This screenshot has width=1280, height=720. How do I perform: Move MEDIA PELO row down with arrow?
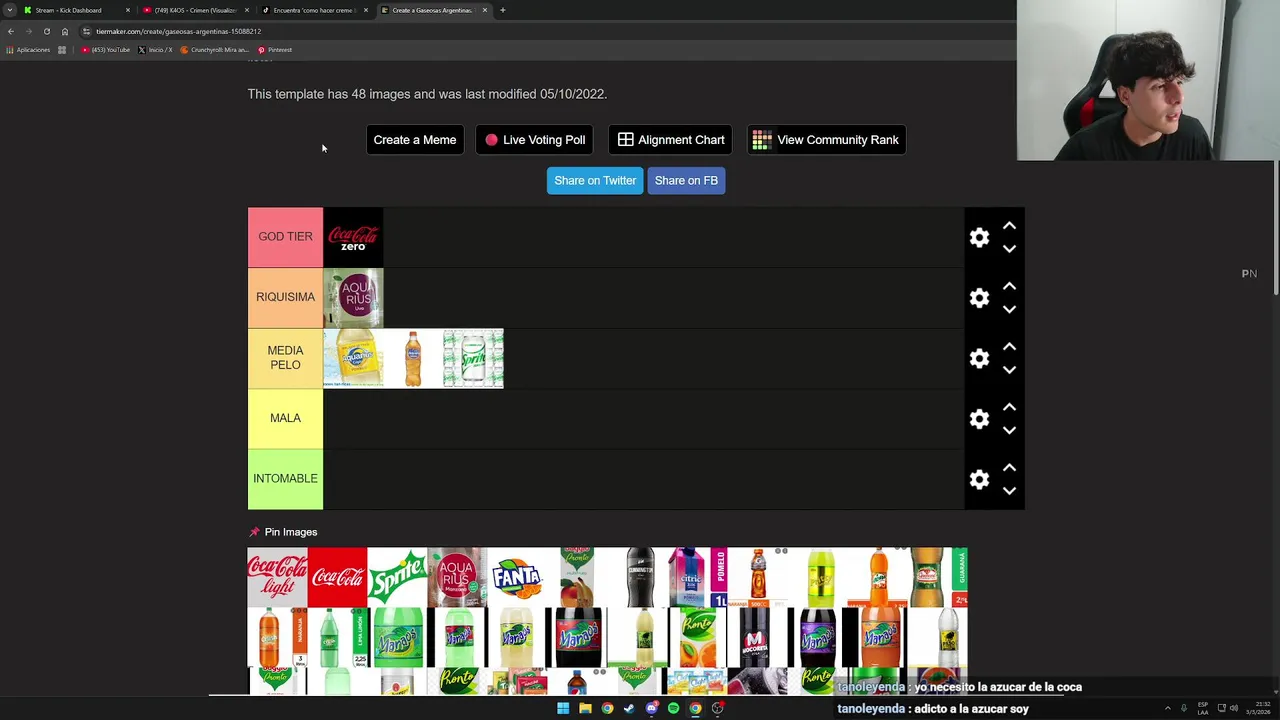pyautogui.click(x=1009, y=370)
